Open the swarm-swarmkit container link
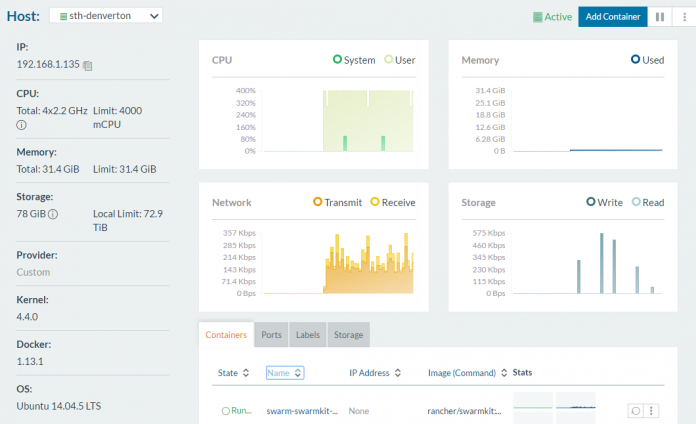The image size is (696, 424). pos(302,411)
